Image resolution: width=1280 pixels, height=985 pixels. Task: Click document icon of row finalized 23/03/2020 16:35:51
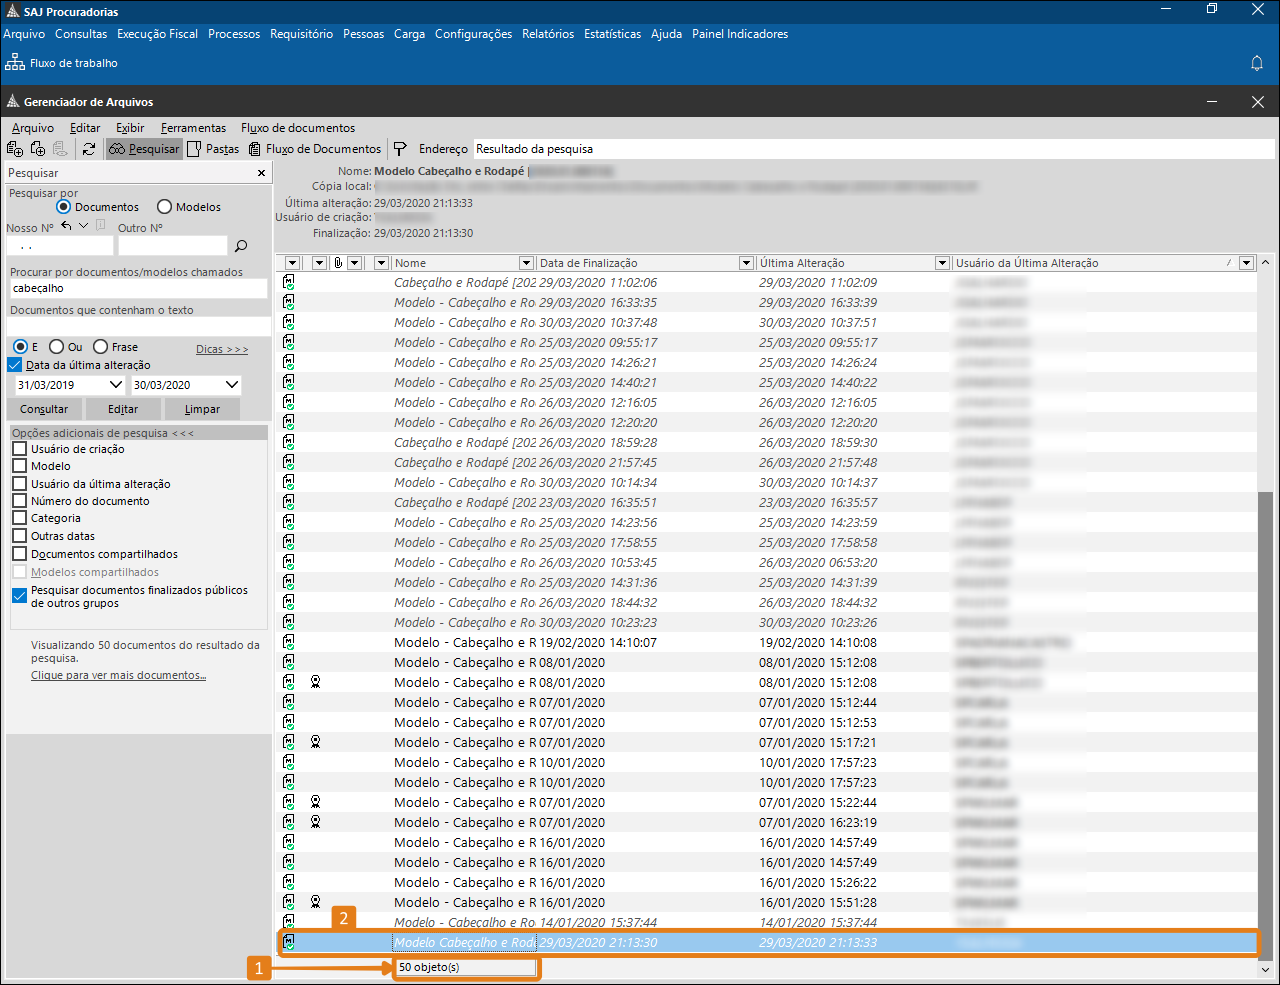tap(288, 503)
